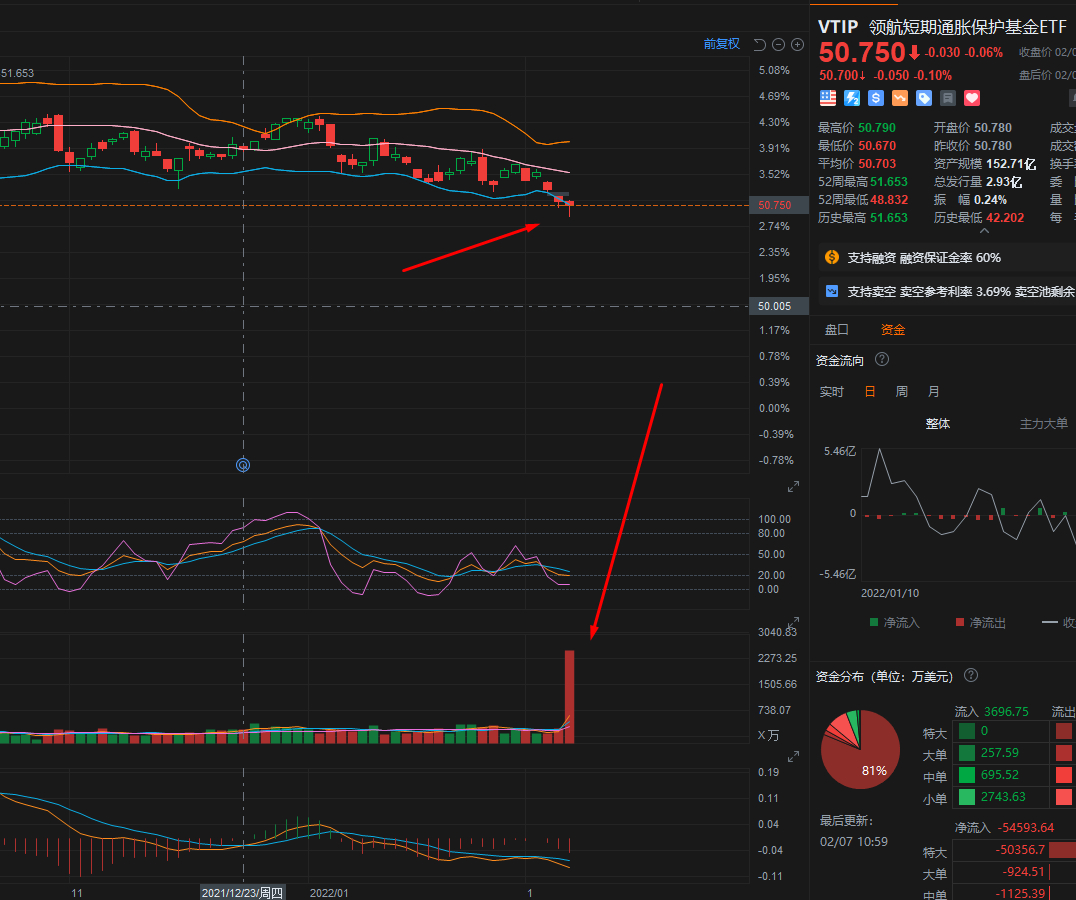Click the US flag market icon
The width and height of the screenshot is (1076, 900).
[x=828, y=98]
